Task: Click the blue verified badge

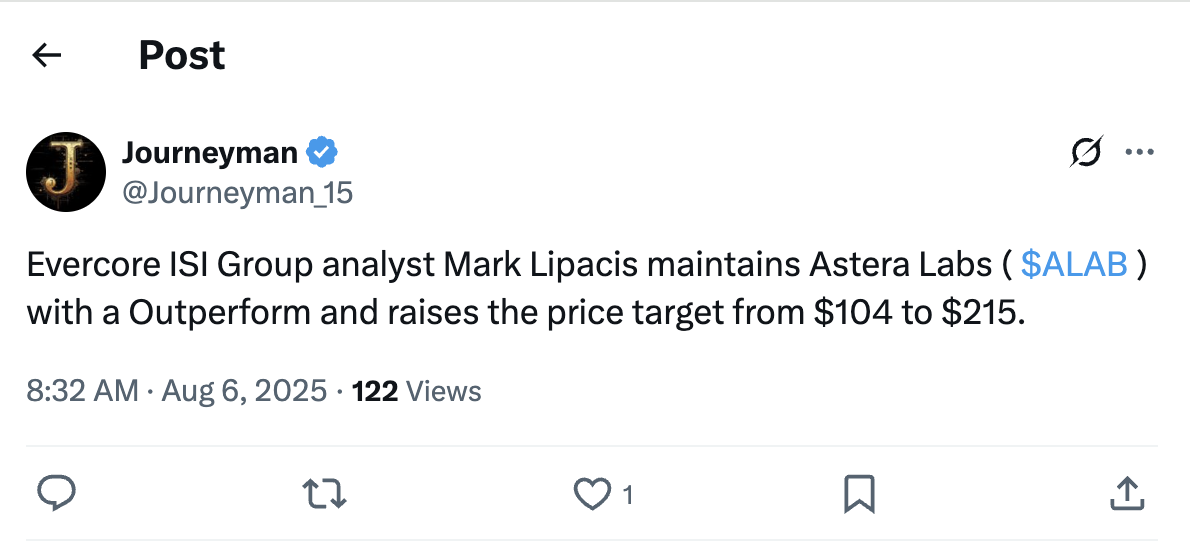Action: click(321, 153)
